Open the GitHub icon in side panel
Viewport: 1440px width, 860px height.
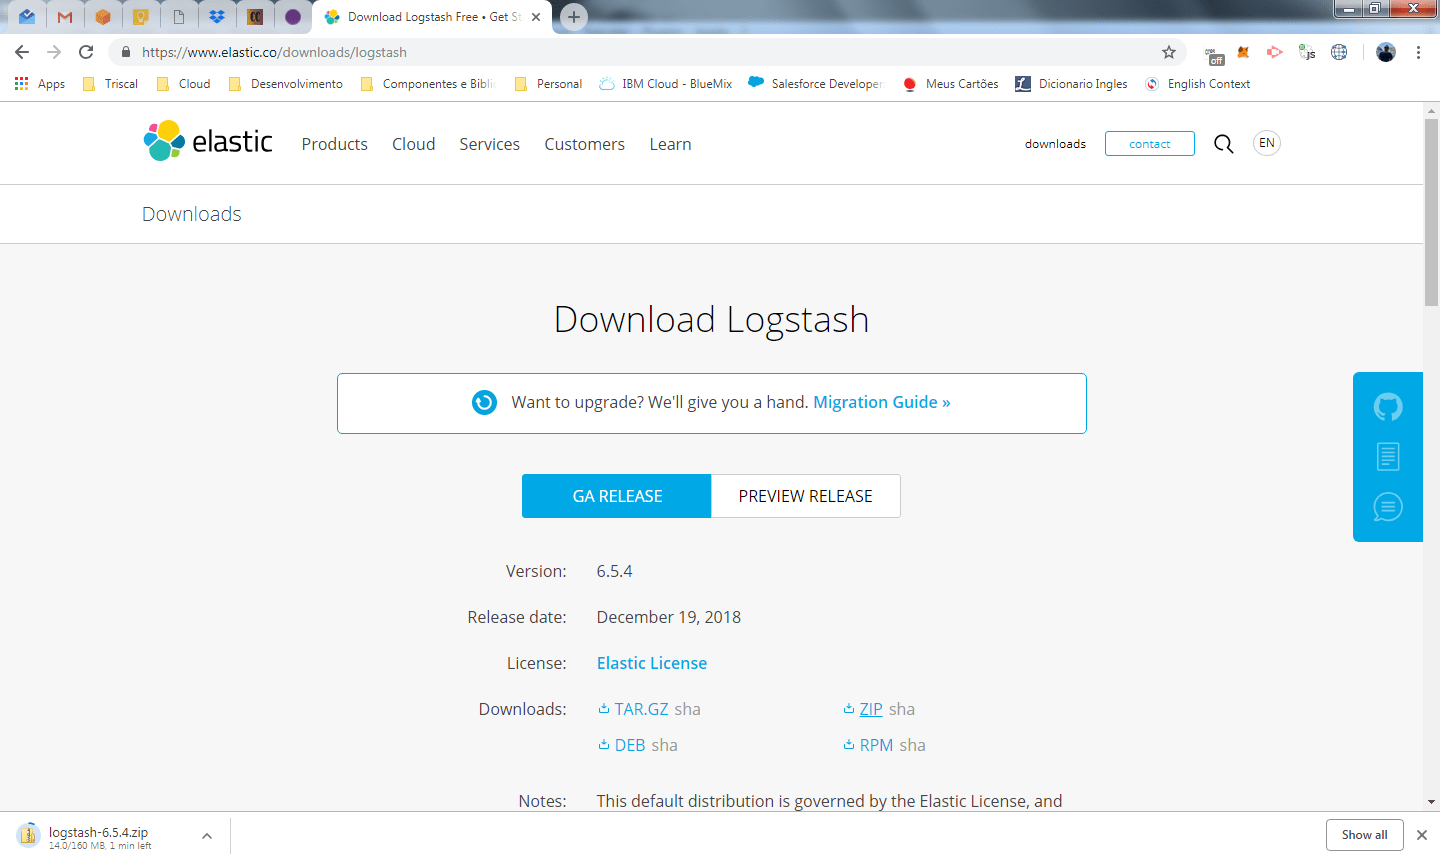pos(1388,407)
